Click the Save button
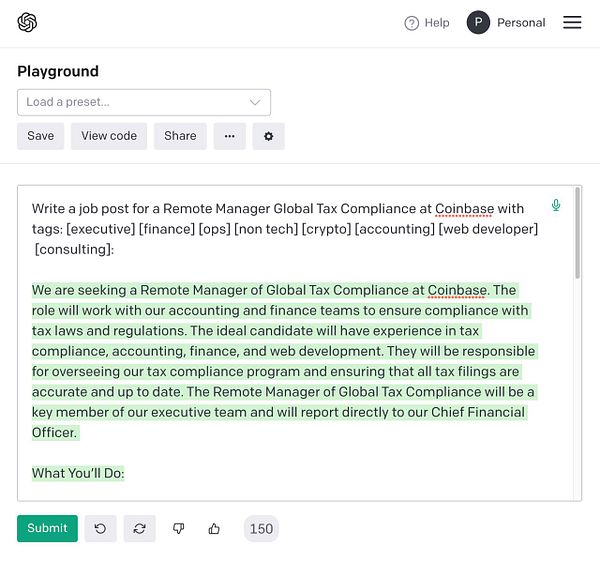The width and height of the screenshot is (600, 561). pyautogui.click(x=41, y=136)
